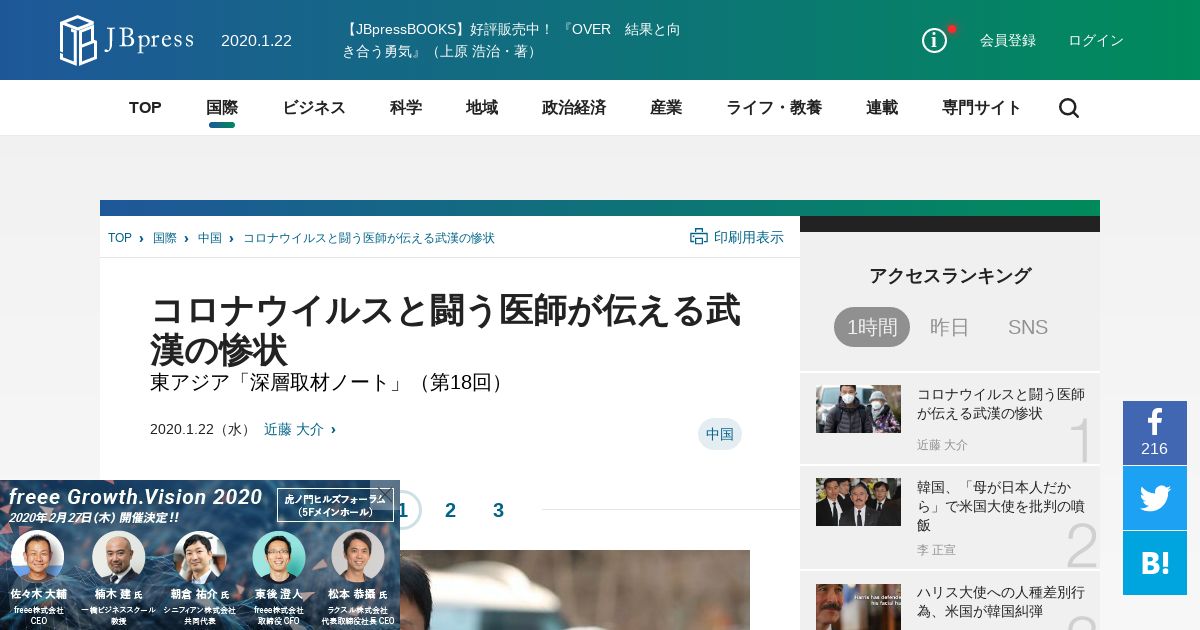Select ビジネス navigation item

click(314, 108)
